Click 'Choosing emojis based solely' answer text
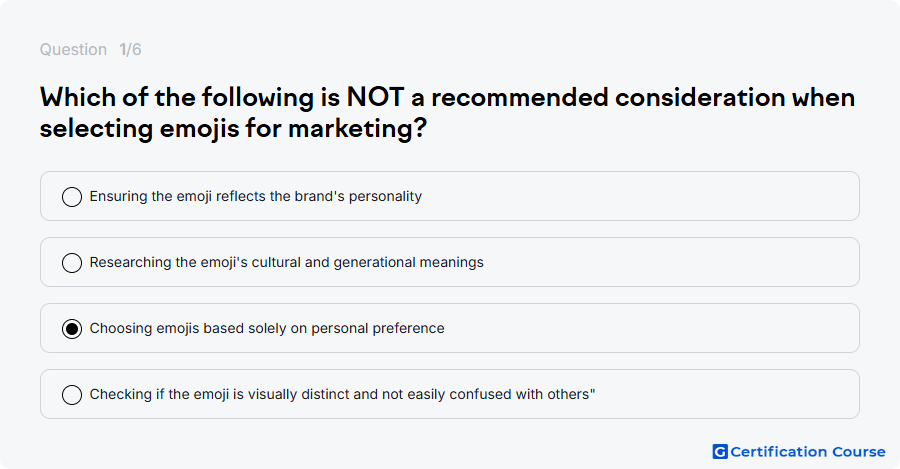900x469 pixels. click(x=267, y=328)
